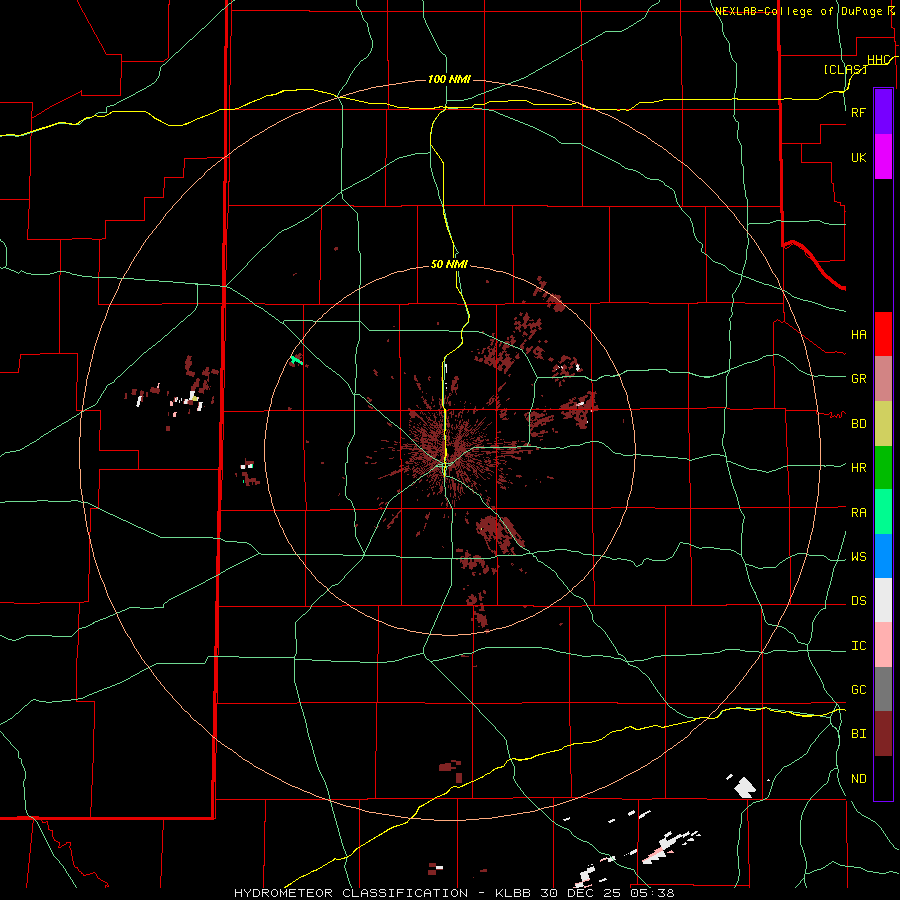Image resolution: width=900 pixels, height=900 pixels.
Task: Select the IC pink legend swatch
Action: (883, 645)
